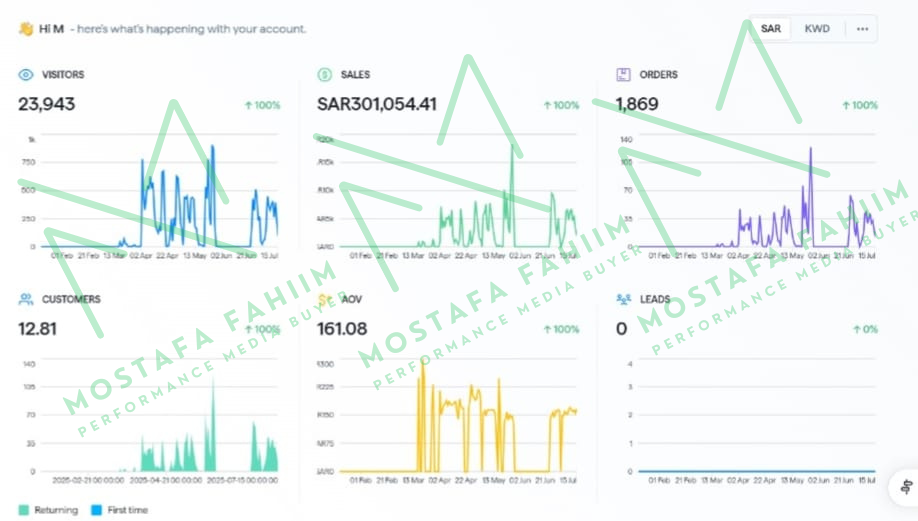Open the Sales total SAR301,054.41 value
918x521 pixels.
click(377, 104)
